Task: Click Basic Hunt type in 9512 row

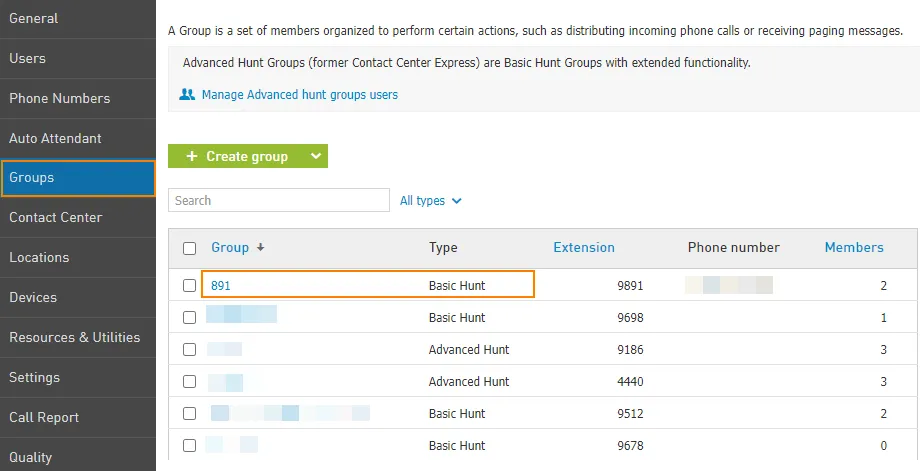Action: [457, 414]
